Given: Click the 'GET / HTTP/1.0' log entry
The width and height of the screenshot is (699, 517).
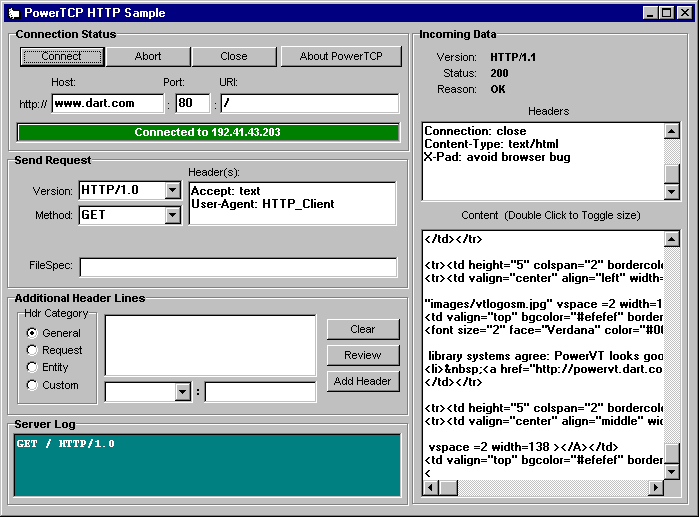Looking at the screenshot, I should 66,444.
